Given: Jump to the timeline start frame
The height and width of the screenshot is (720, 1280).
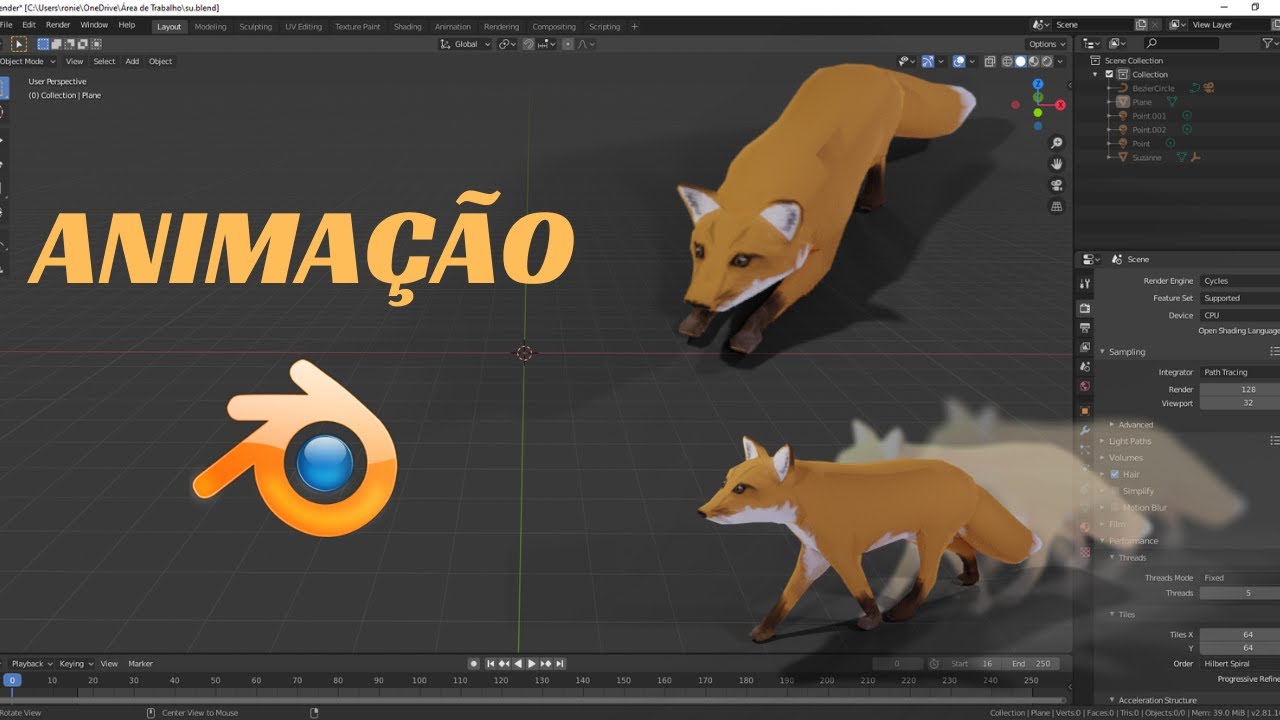Looking at the screenshot, I should [x=491, y=663].
